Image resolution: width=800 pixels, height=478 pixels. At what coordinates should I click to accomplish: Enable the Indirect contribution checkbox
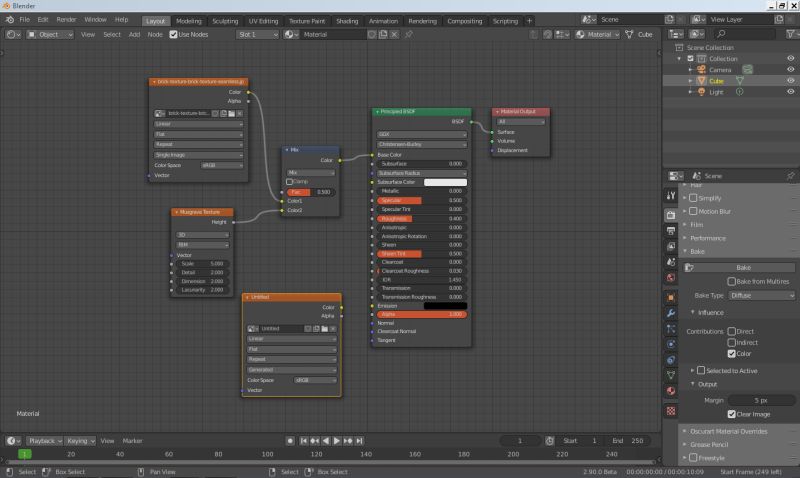pyautogui.click(x=732, y=343)
